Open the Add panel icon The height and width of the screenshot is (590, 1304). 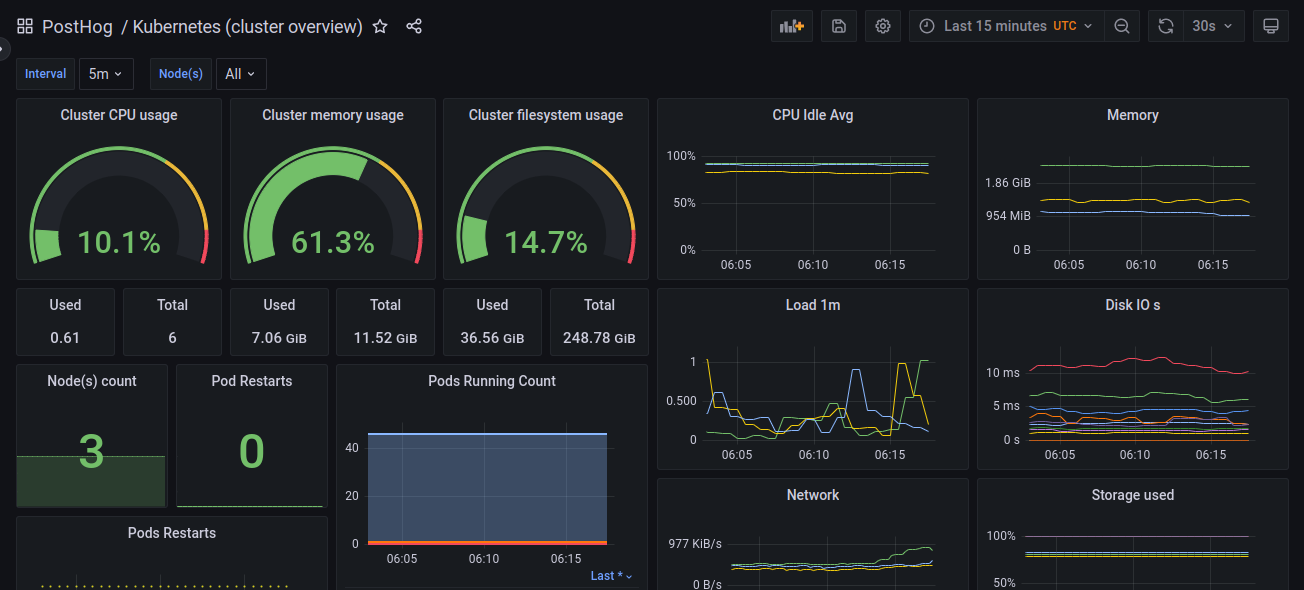coord(791,25)
